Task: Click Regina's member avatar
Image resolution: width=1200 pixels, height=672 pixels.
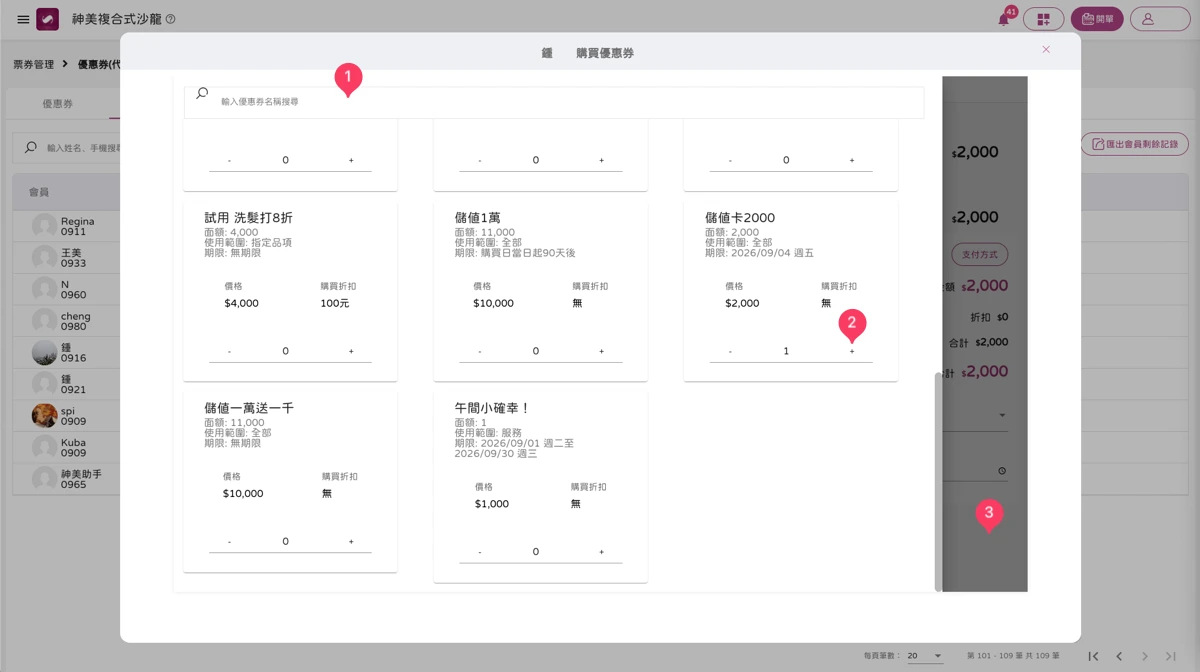Action: (x=44, y=226)
